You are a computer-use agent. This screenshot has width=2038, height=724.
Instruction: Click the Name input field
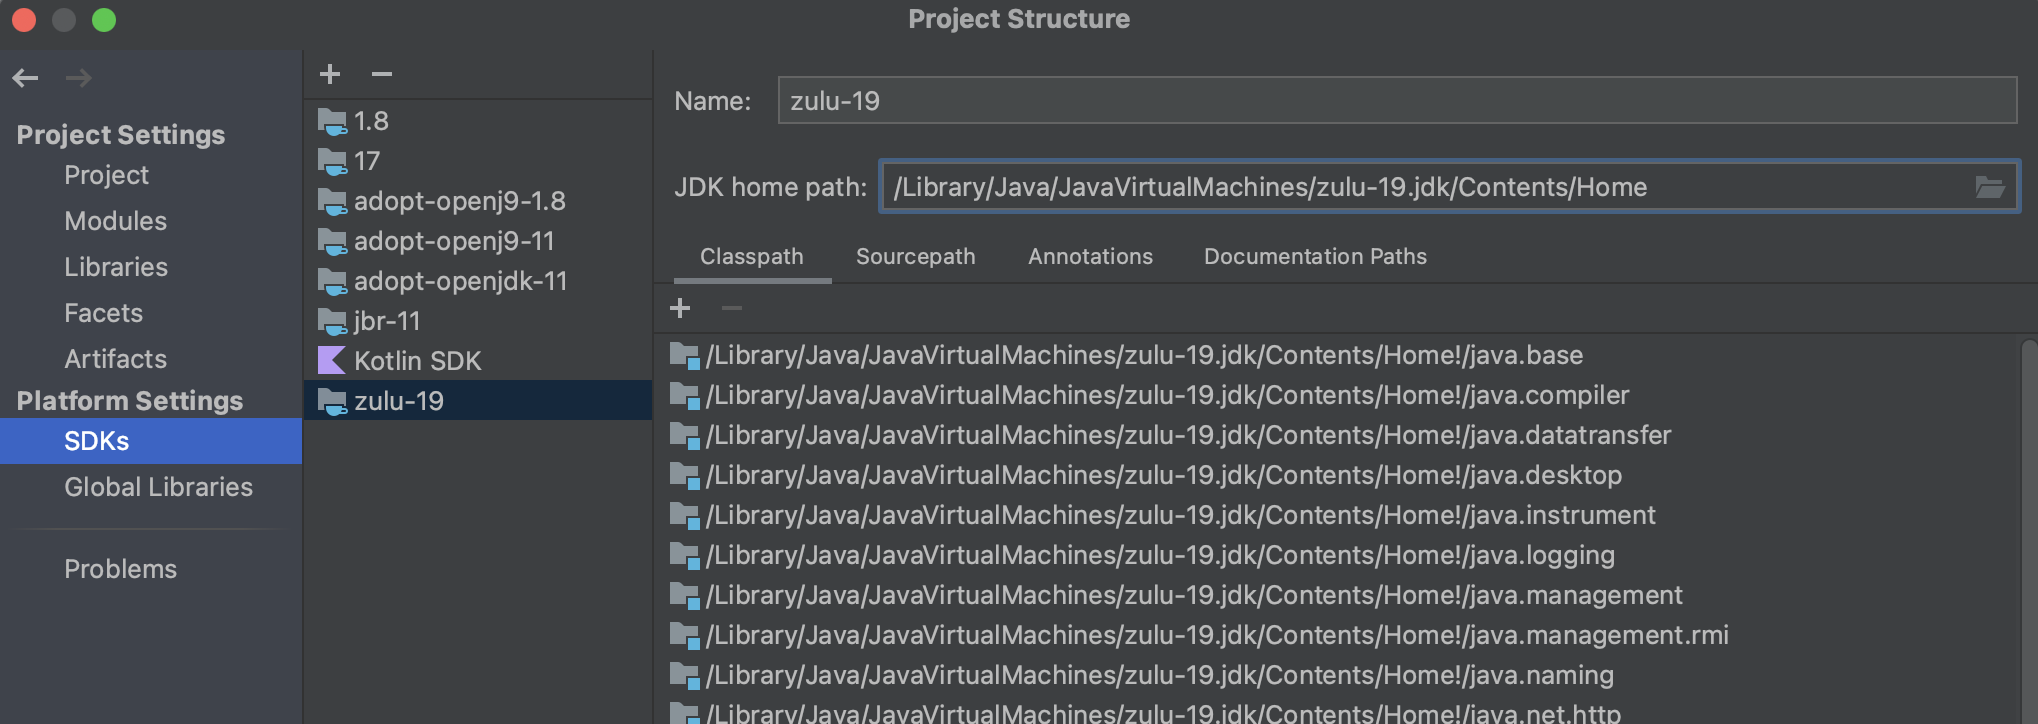1397,101
